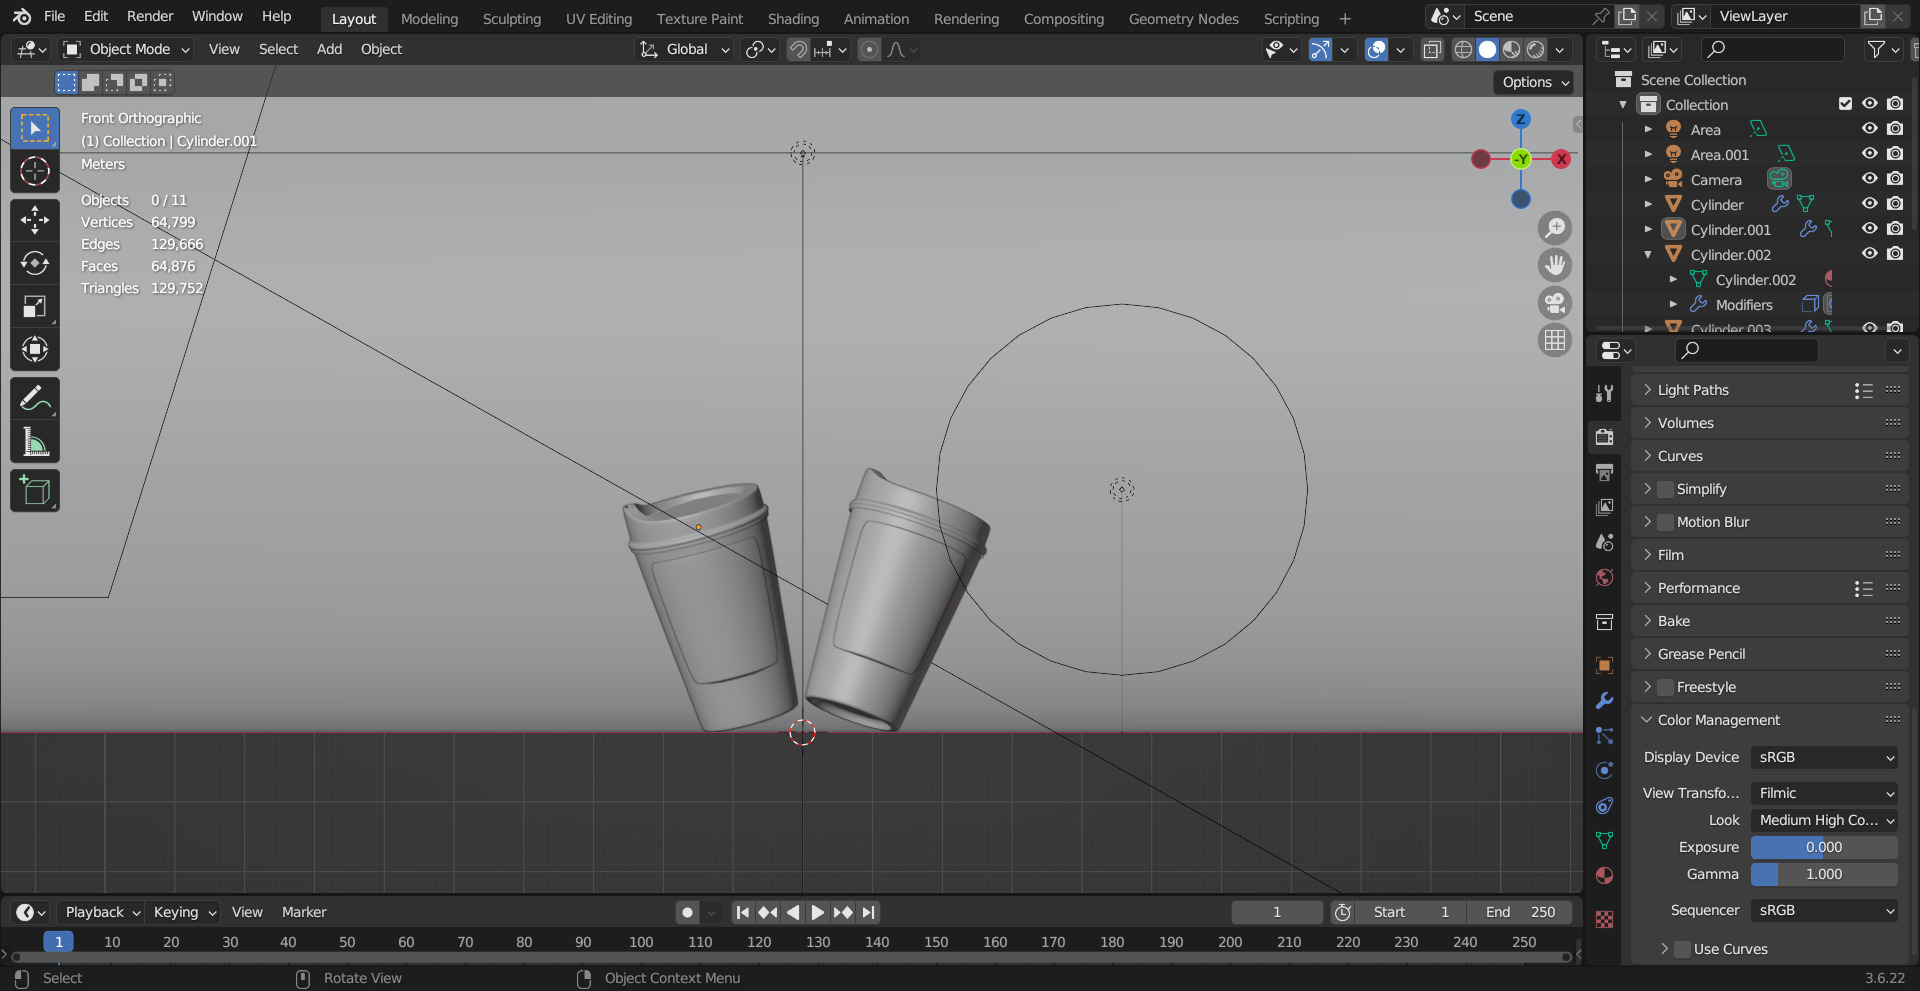Open the Object Mode dropdown

pos(126,49)
